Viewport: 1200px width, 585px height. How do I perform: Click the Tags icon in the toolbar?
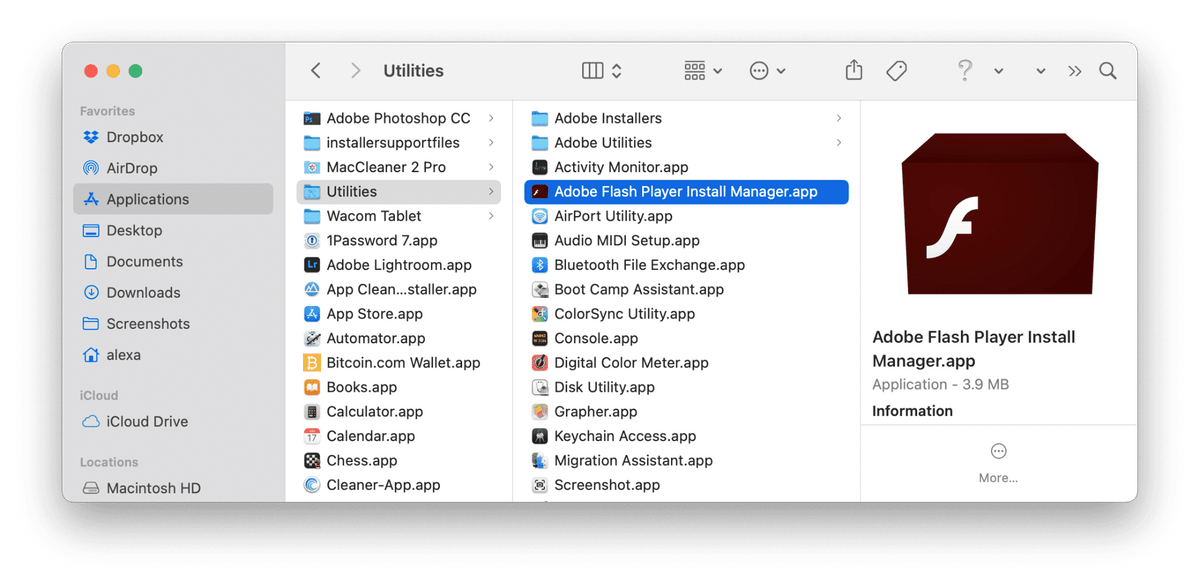click(896, 70)
